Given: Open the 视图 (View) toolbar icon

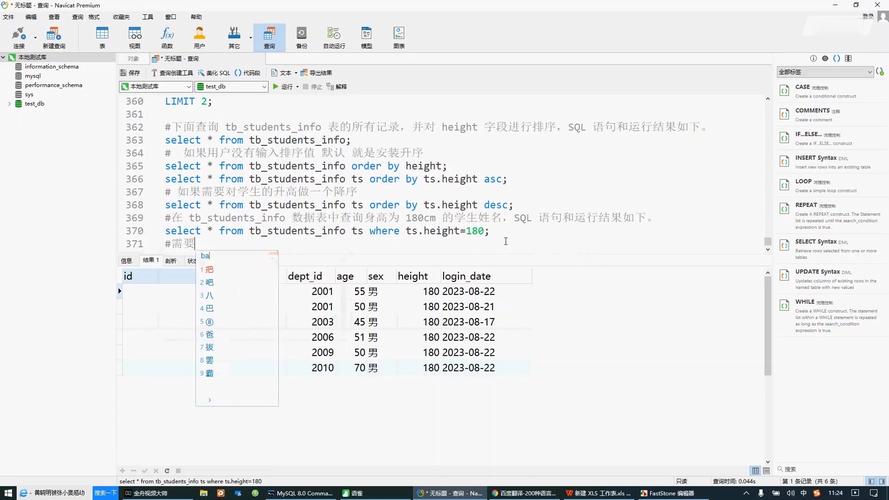Looking at the screenshot, I should [x=135, y=37].
